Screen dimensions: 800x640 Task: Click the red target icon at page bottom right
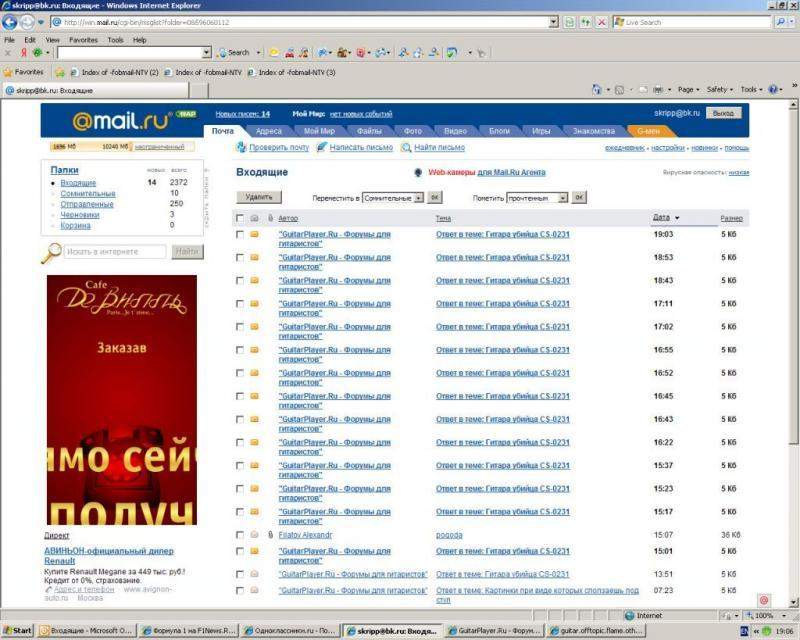point(764,600)
